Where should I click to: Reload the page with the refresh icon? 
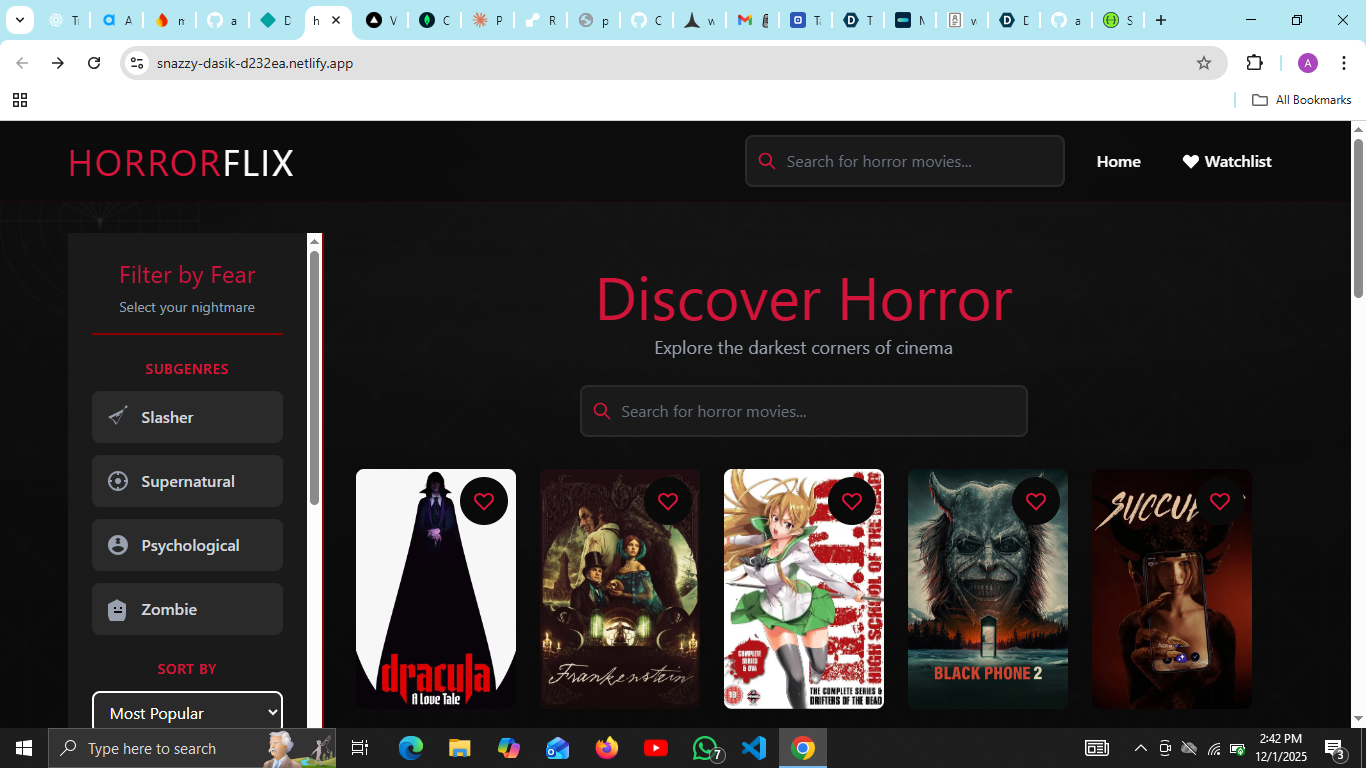pos(94,63)
